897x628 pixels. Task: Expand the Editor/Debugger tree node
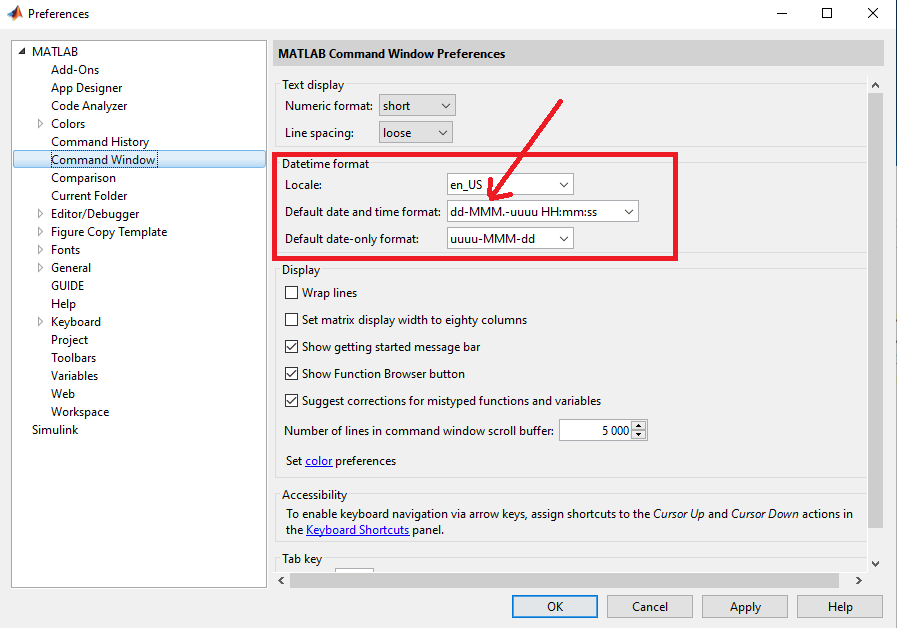(40, 213)
